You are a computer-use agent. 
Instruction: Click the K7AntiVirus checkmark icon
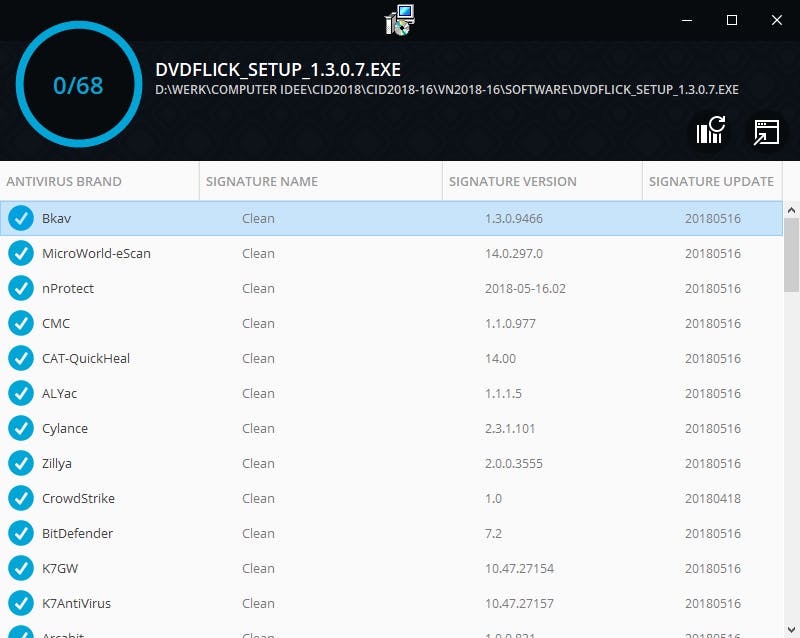pos(21,603)
